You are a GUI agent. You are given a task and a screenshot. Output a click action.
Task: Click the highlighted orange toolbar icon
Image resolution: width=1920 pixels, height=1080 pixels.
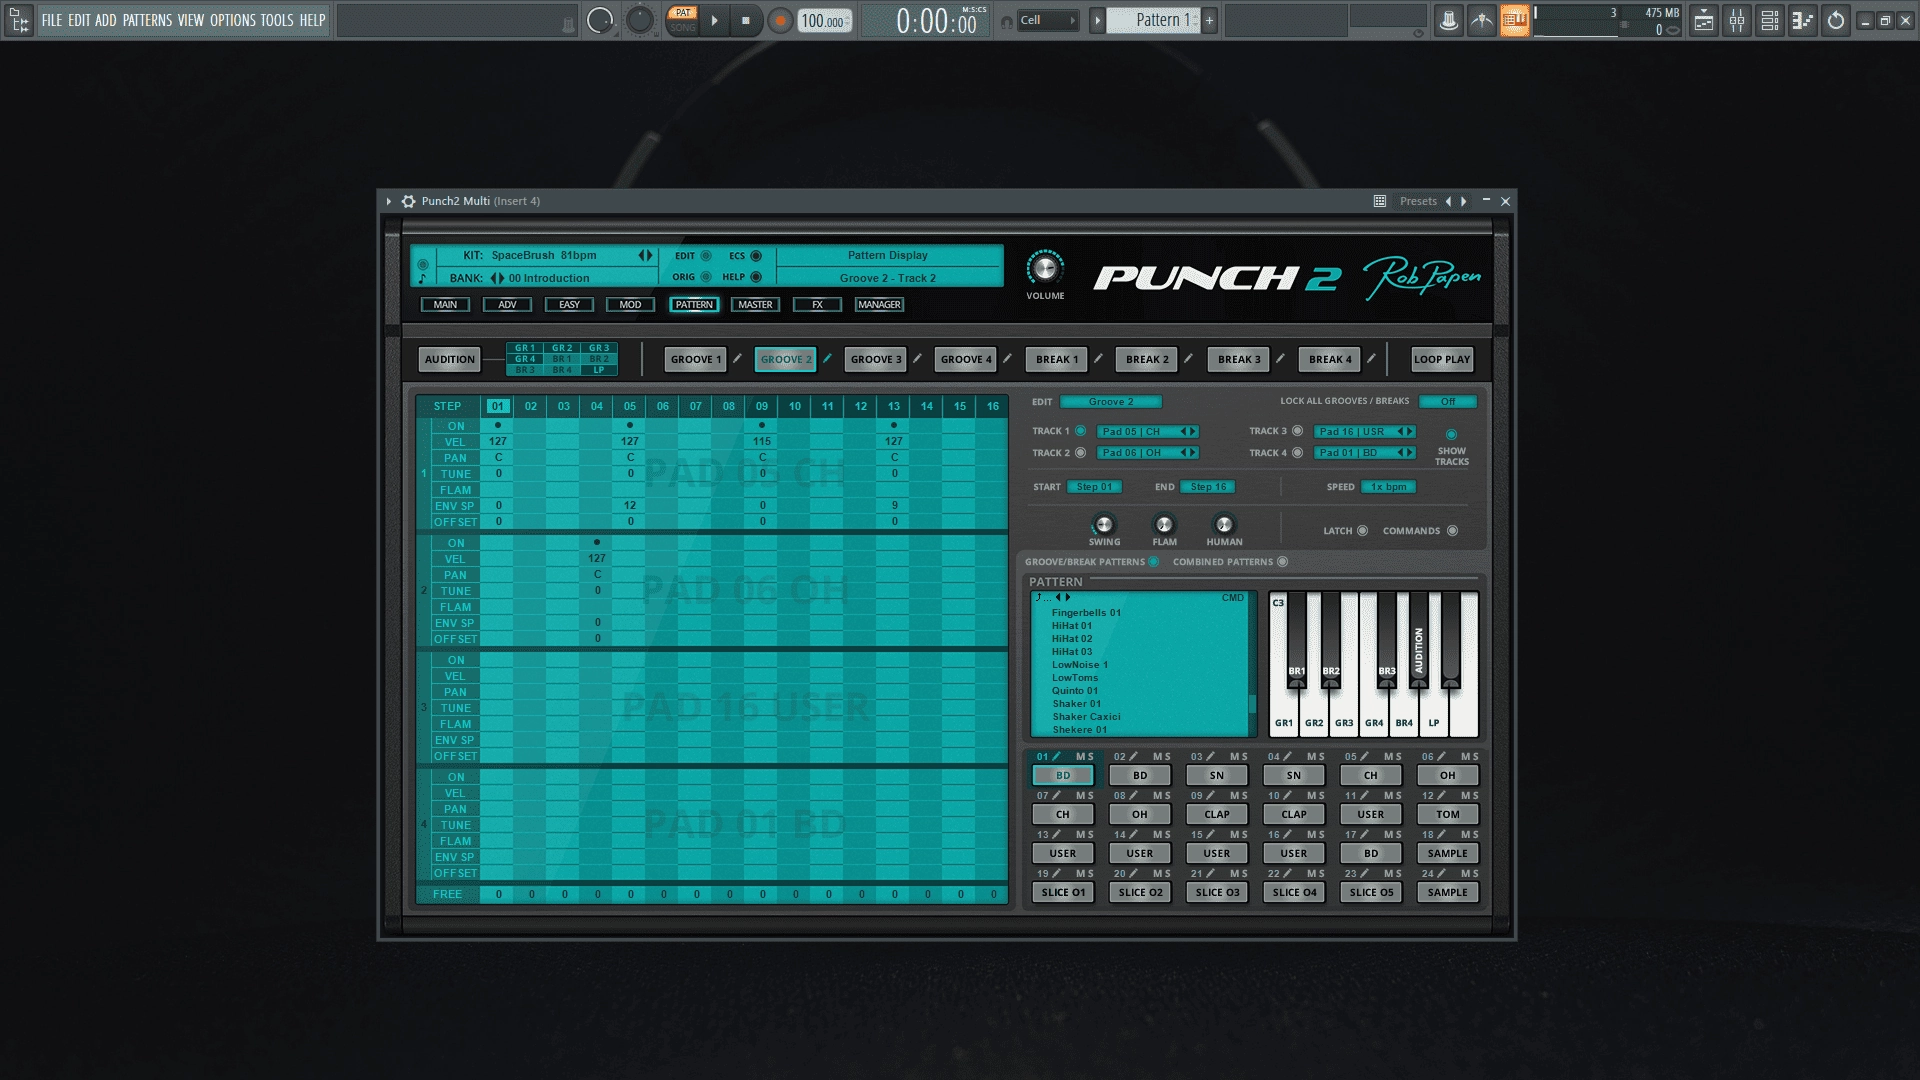pos(1514,20)
